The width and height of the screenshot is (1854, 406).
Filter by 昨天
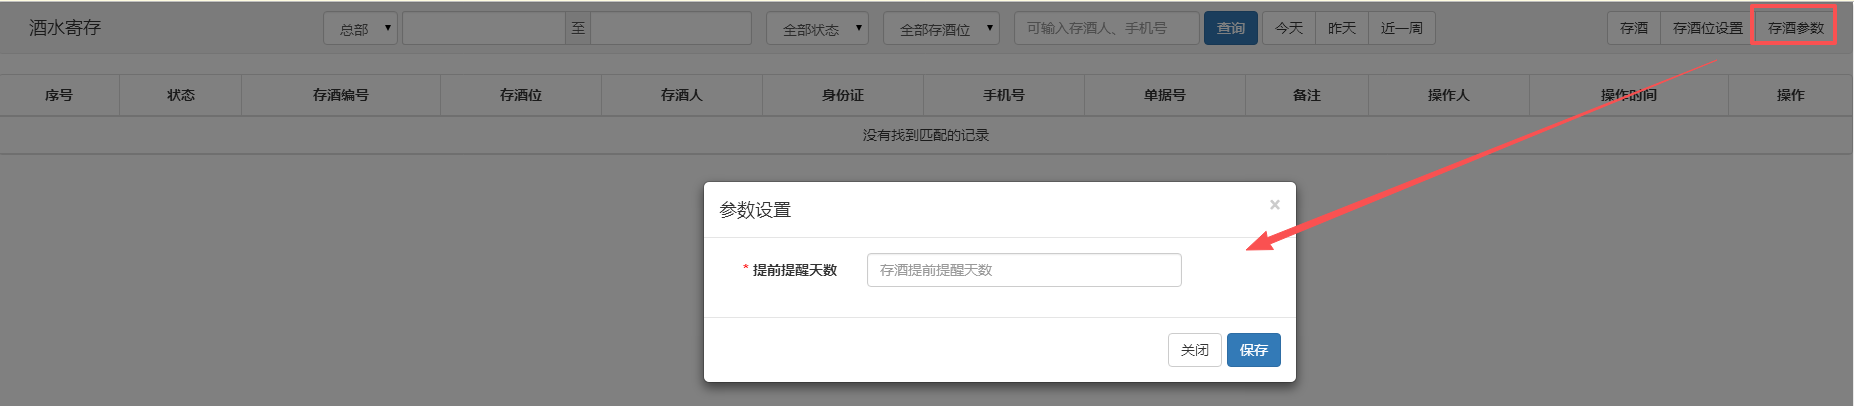point(1342,28)
